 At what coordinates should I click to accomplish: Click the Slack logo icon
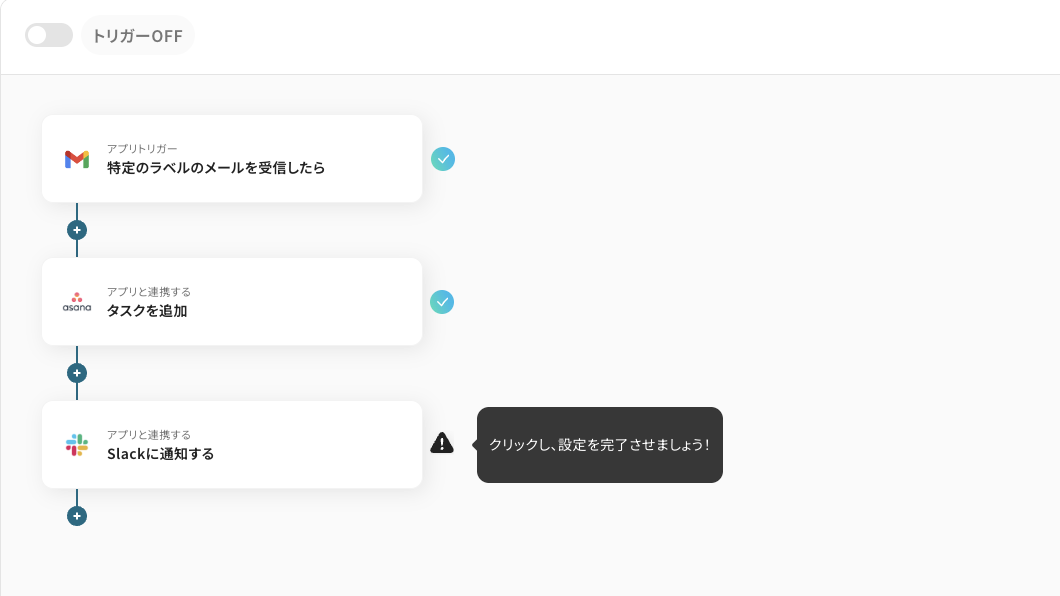click(77, 445)
